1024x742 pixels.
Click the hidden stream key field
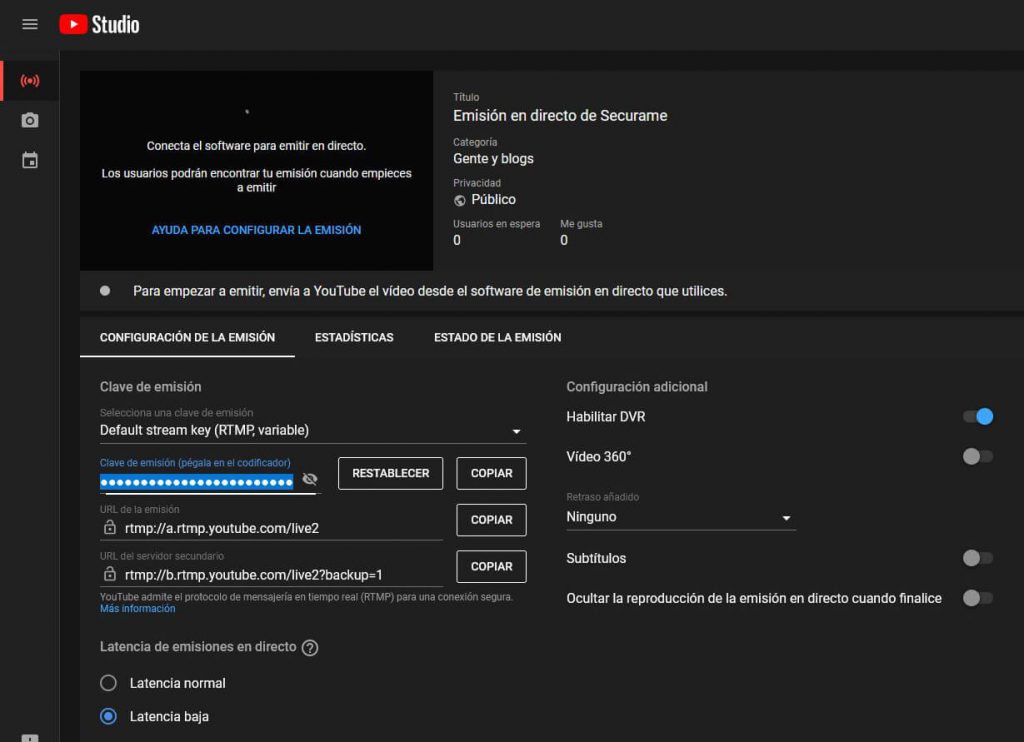coord(197,482)
